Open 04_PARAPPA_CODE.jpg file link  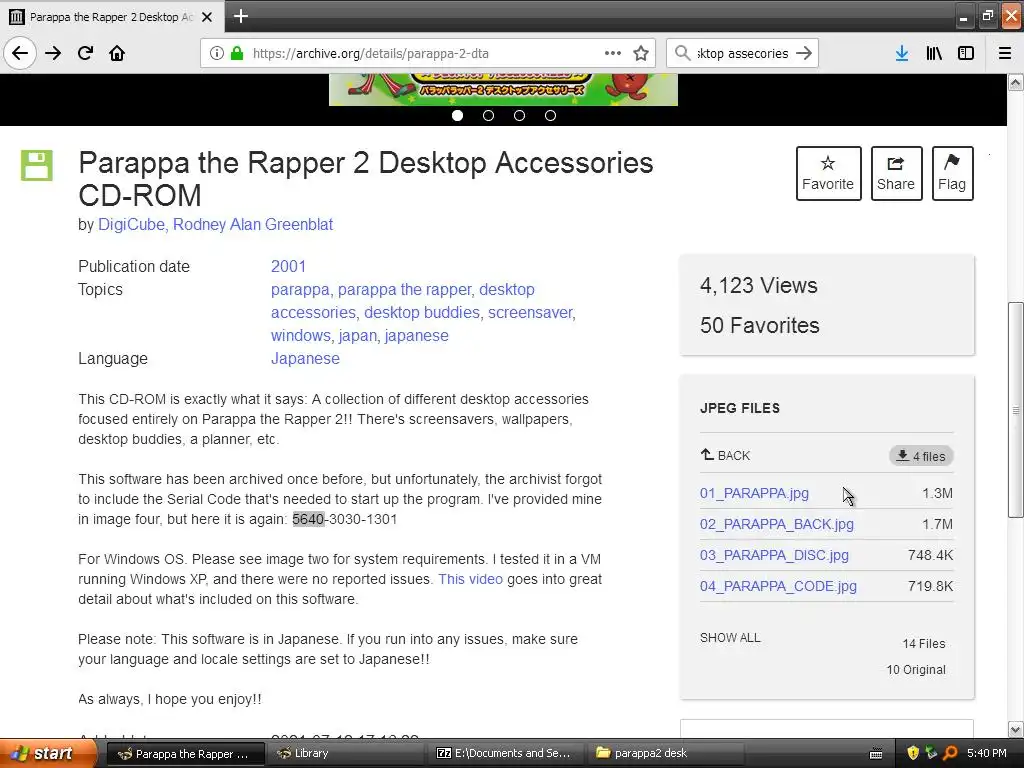(778, 586)
